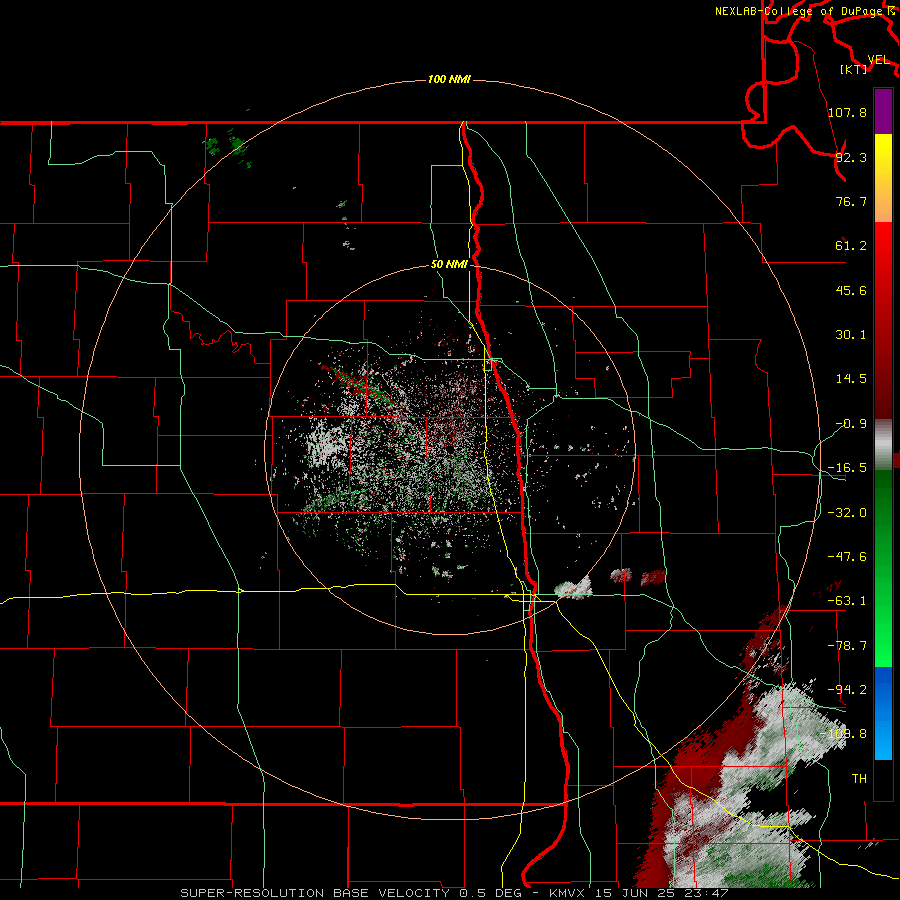Click the 61.2 scale value

tap(851, 246)
